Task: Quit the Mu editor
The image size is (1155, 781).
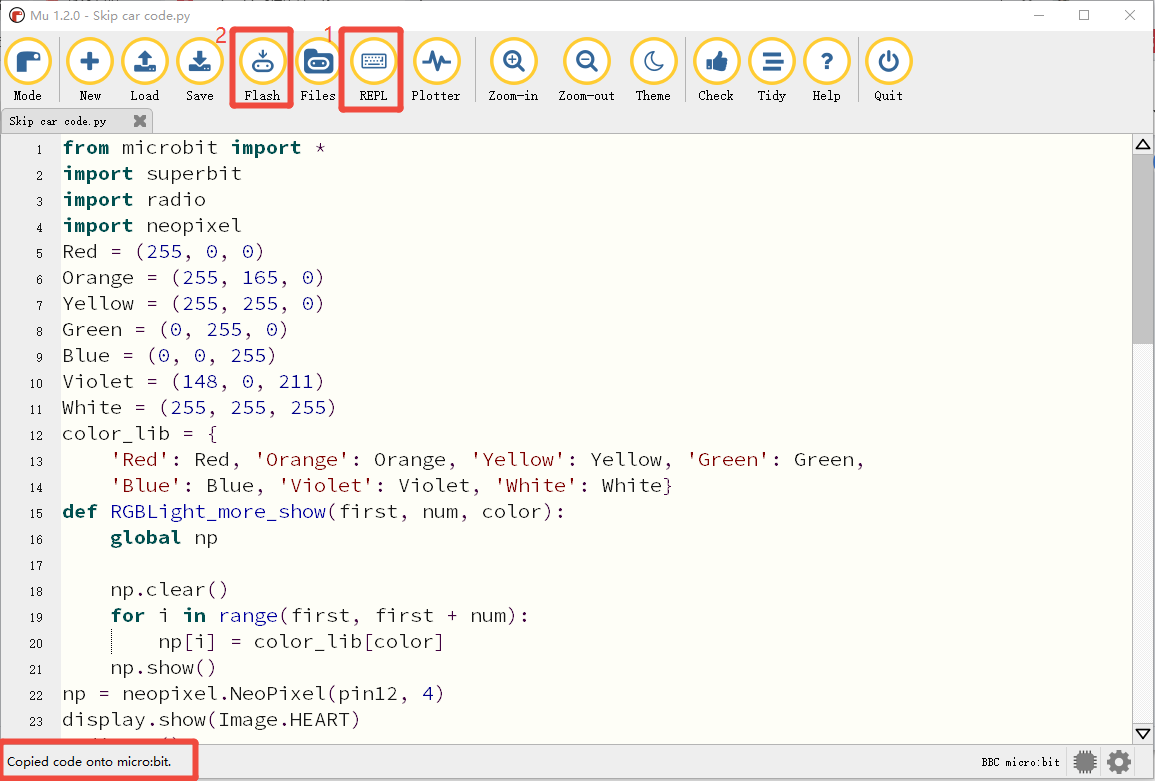Action: pyautogui.click(x=888, y=70)
